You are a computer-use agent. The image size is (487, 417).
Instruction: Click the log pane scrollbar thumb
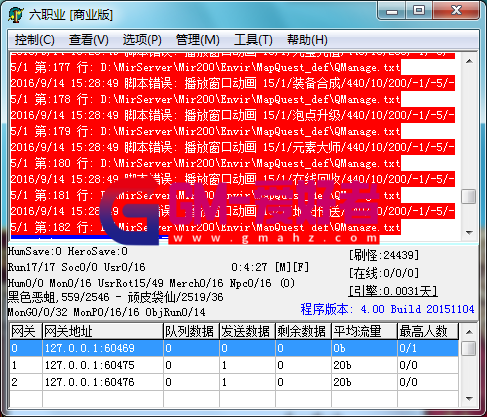(469, 196)
